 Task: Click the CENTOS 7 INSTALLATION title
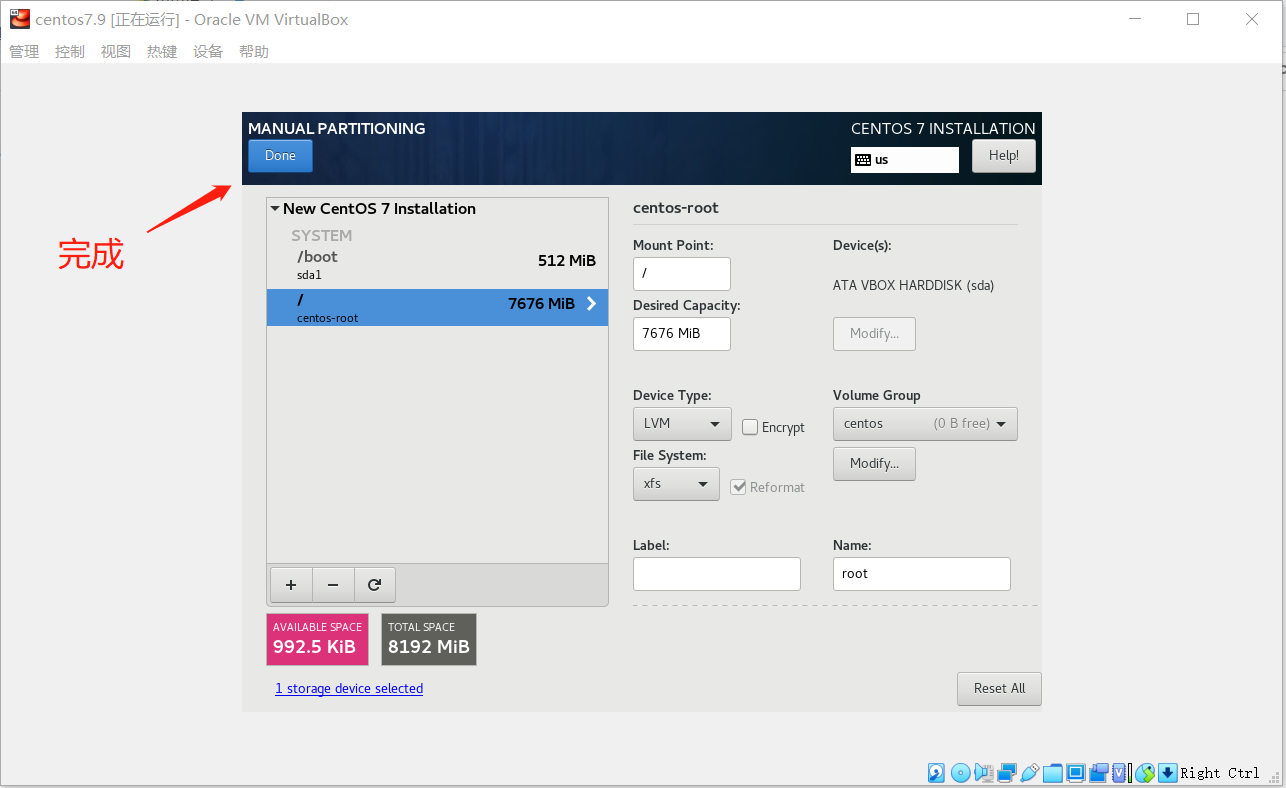point(943,129)
